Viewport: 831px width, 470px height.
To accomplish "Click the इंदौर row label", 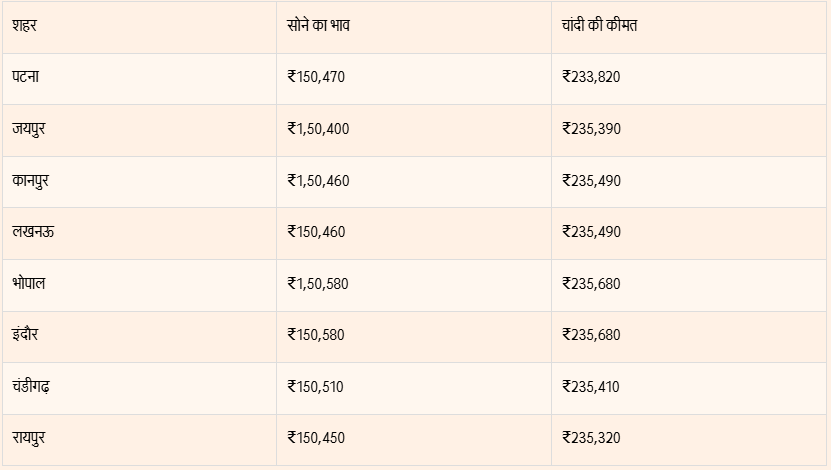I will tap(26, 335).
